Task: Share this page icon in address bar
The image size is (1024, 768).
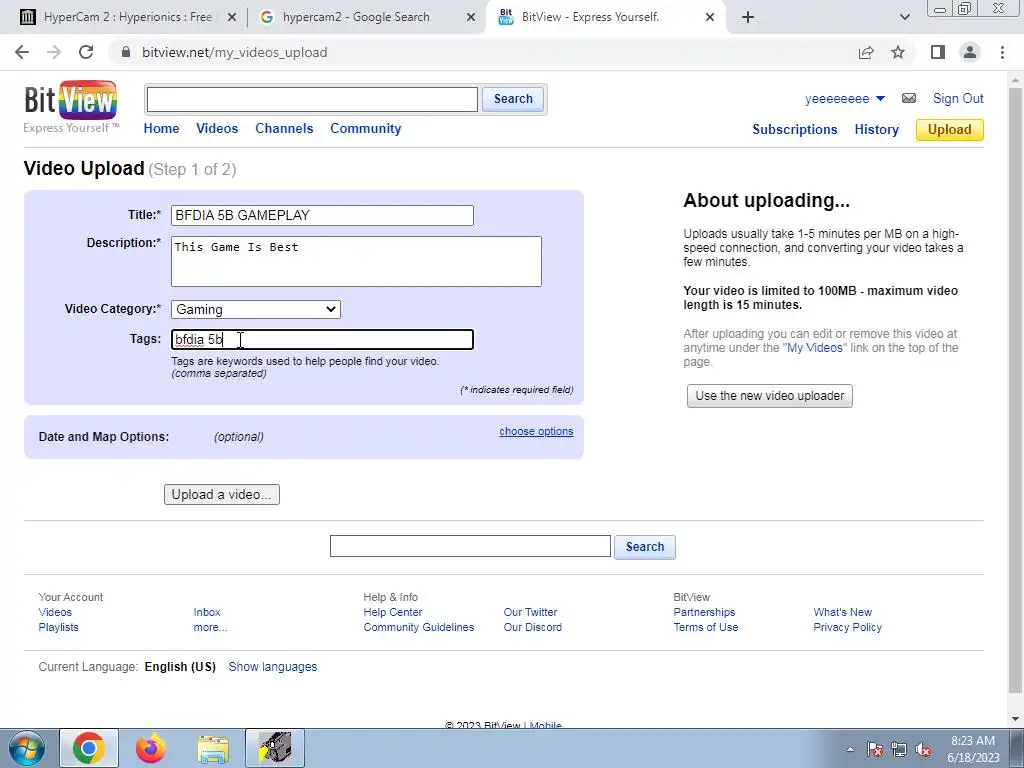Action: 866,52
